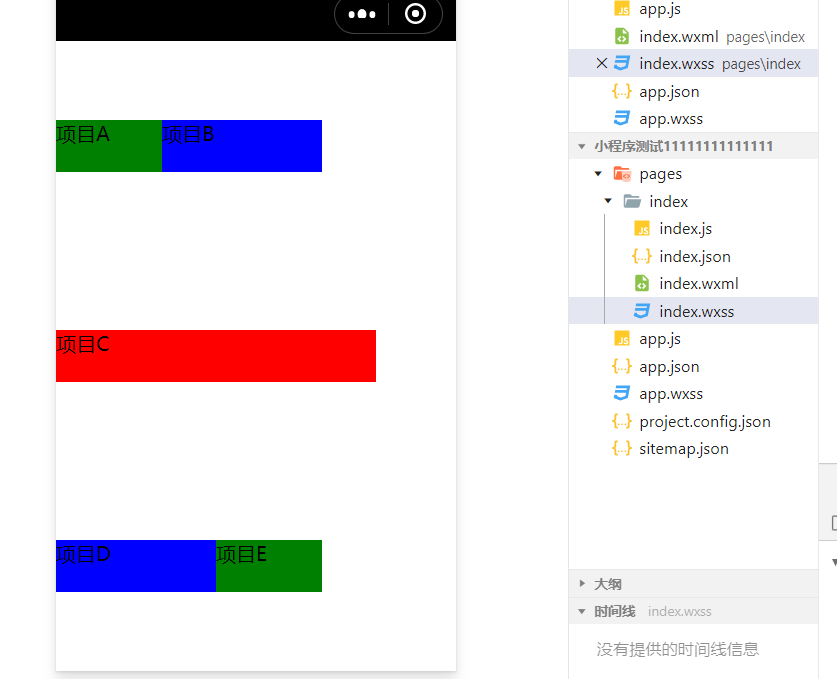Click the braces icon of sitemap.json
The image size is (837, 679).
coord(622,448)
